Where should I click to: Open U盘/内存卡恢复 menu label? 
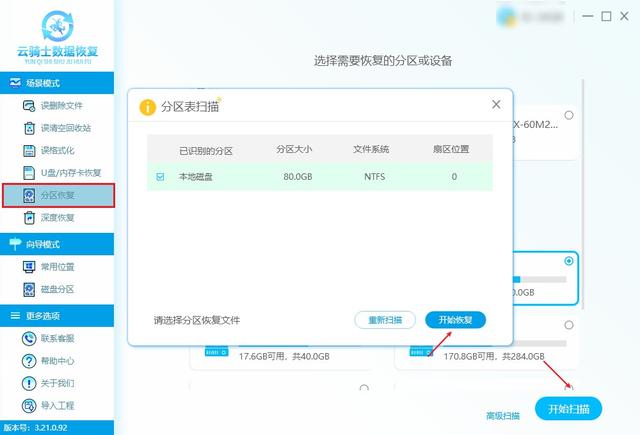click(x=71, y=173)
